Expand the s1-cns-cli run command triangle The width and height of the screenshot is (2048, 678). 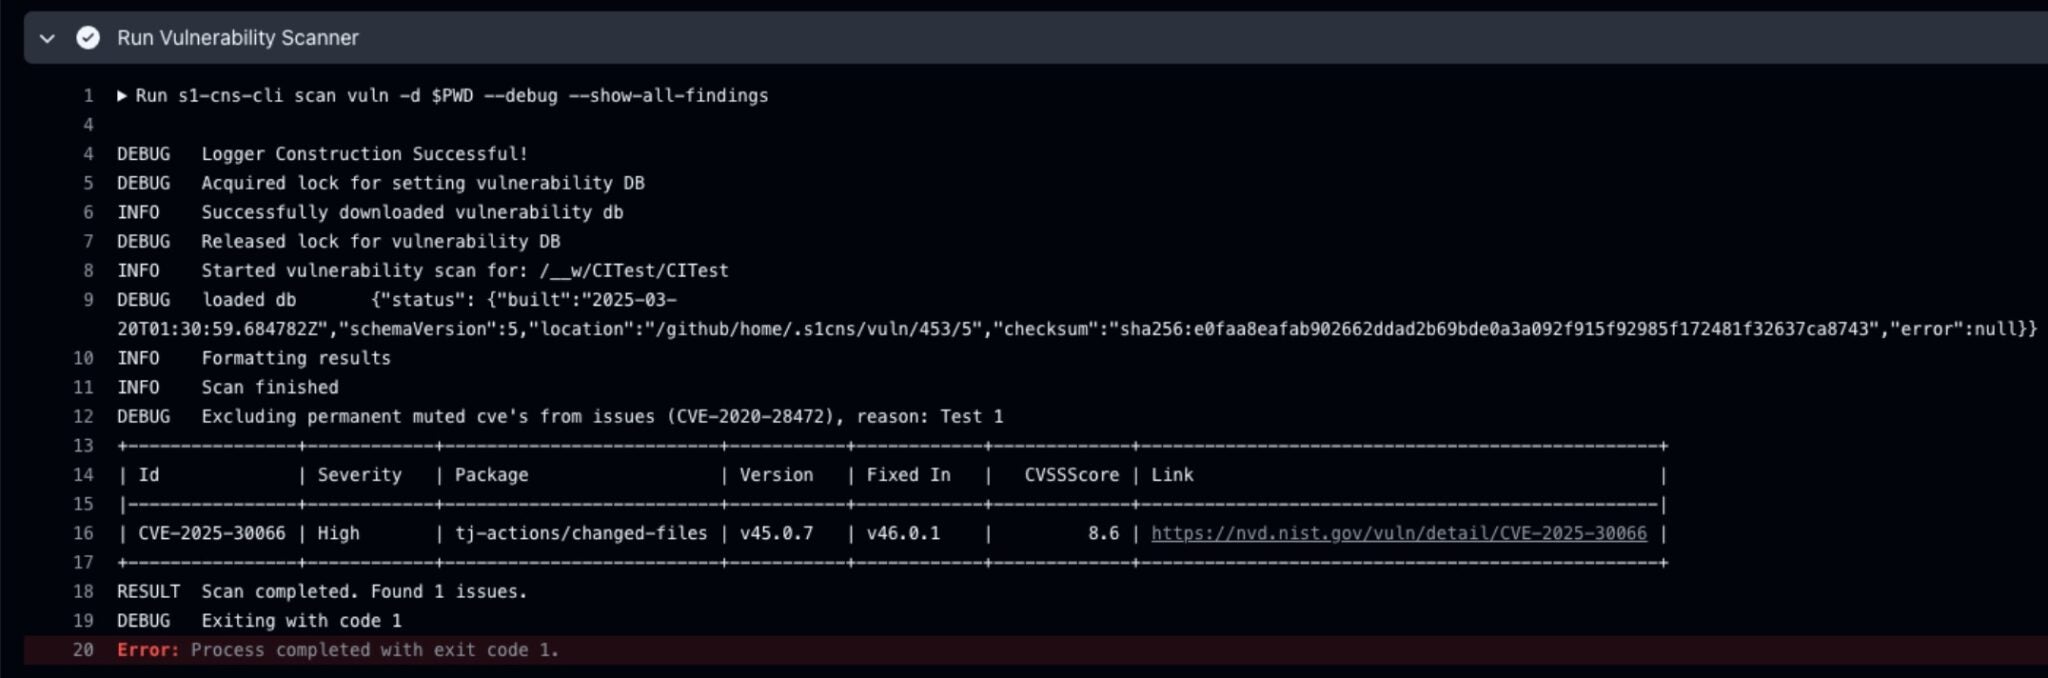[122, 96]
